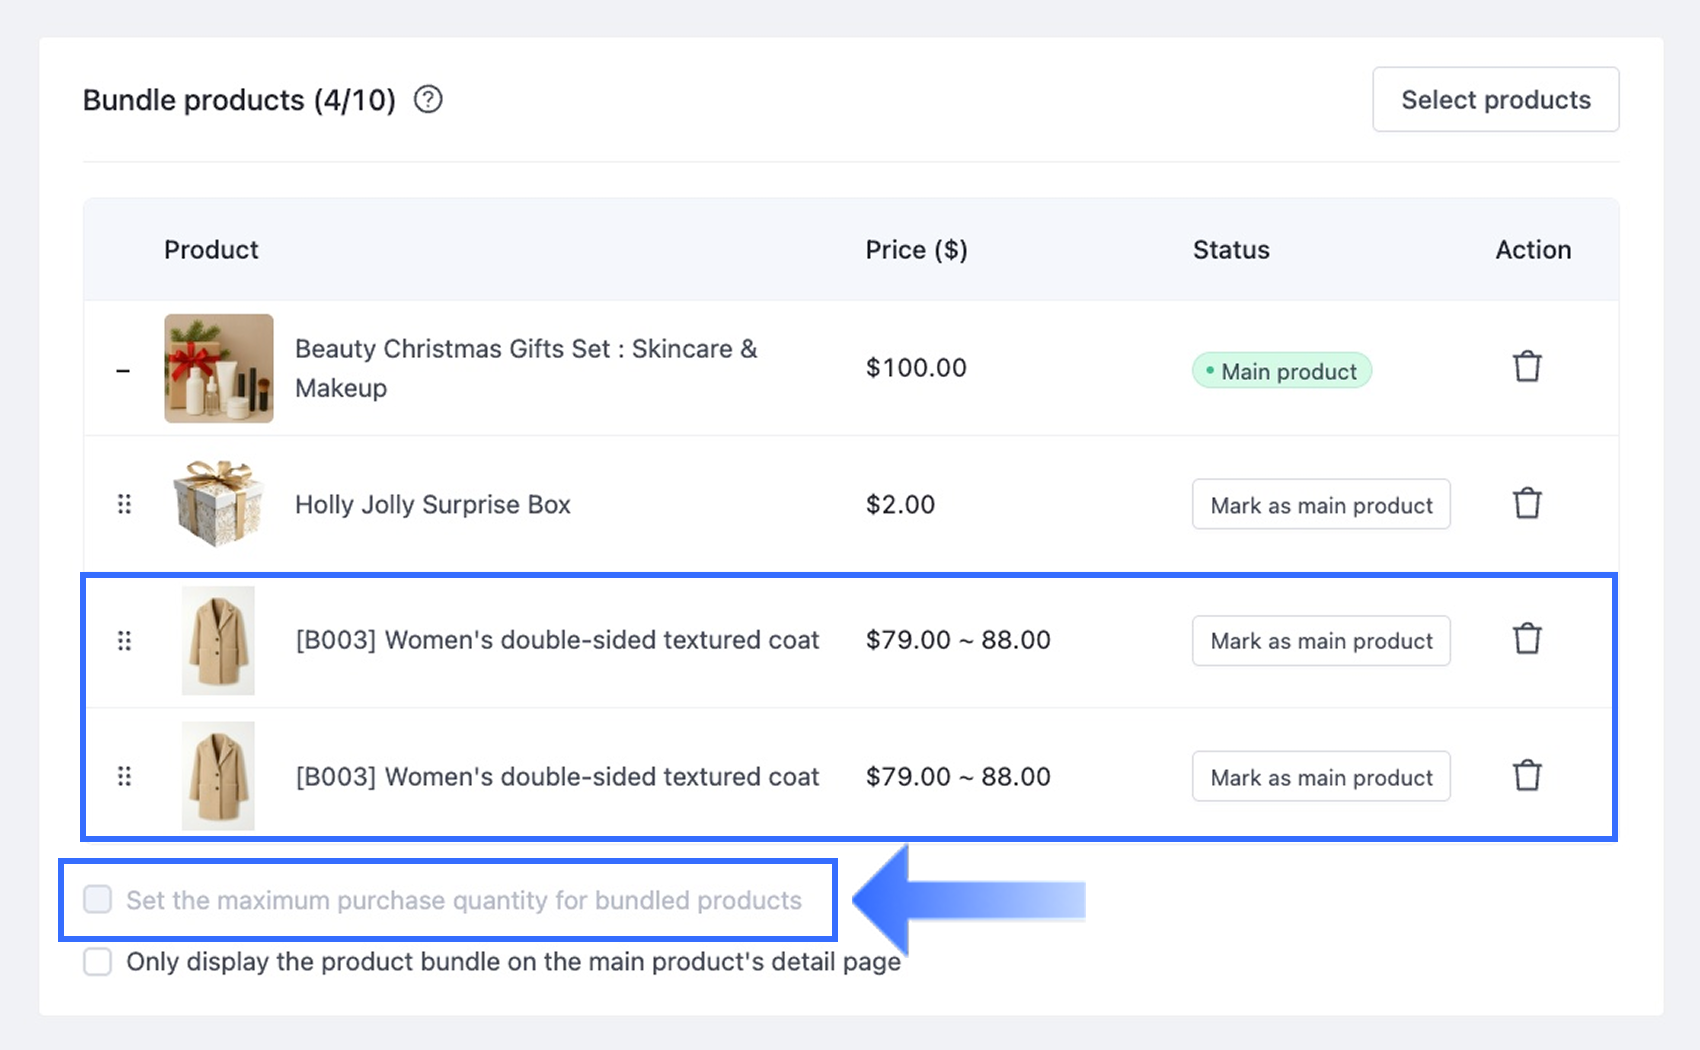Tick the only display on main product page checkbox

click(x=98, y=962)
